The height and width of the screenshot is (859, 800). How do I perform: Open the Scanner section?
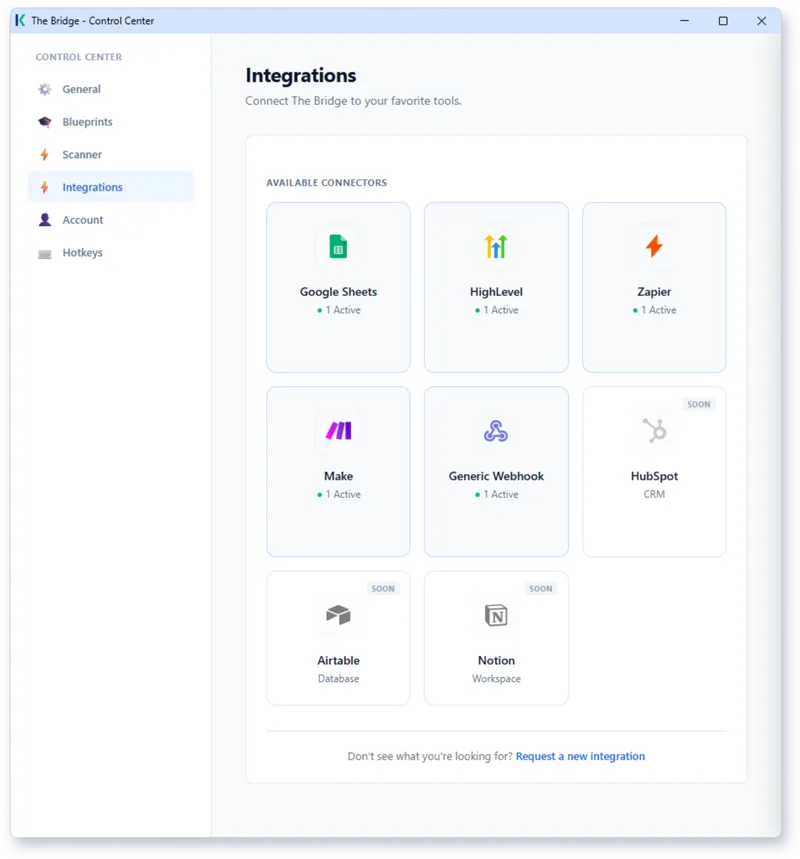111,154
